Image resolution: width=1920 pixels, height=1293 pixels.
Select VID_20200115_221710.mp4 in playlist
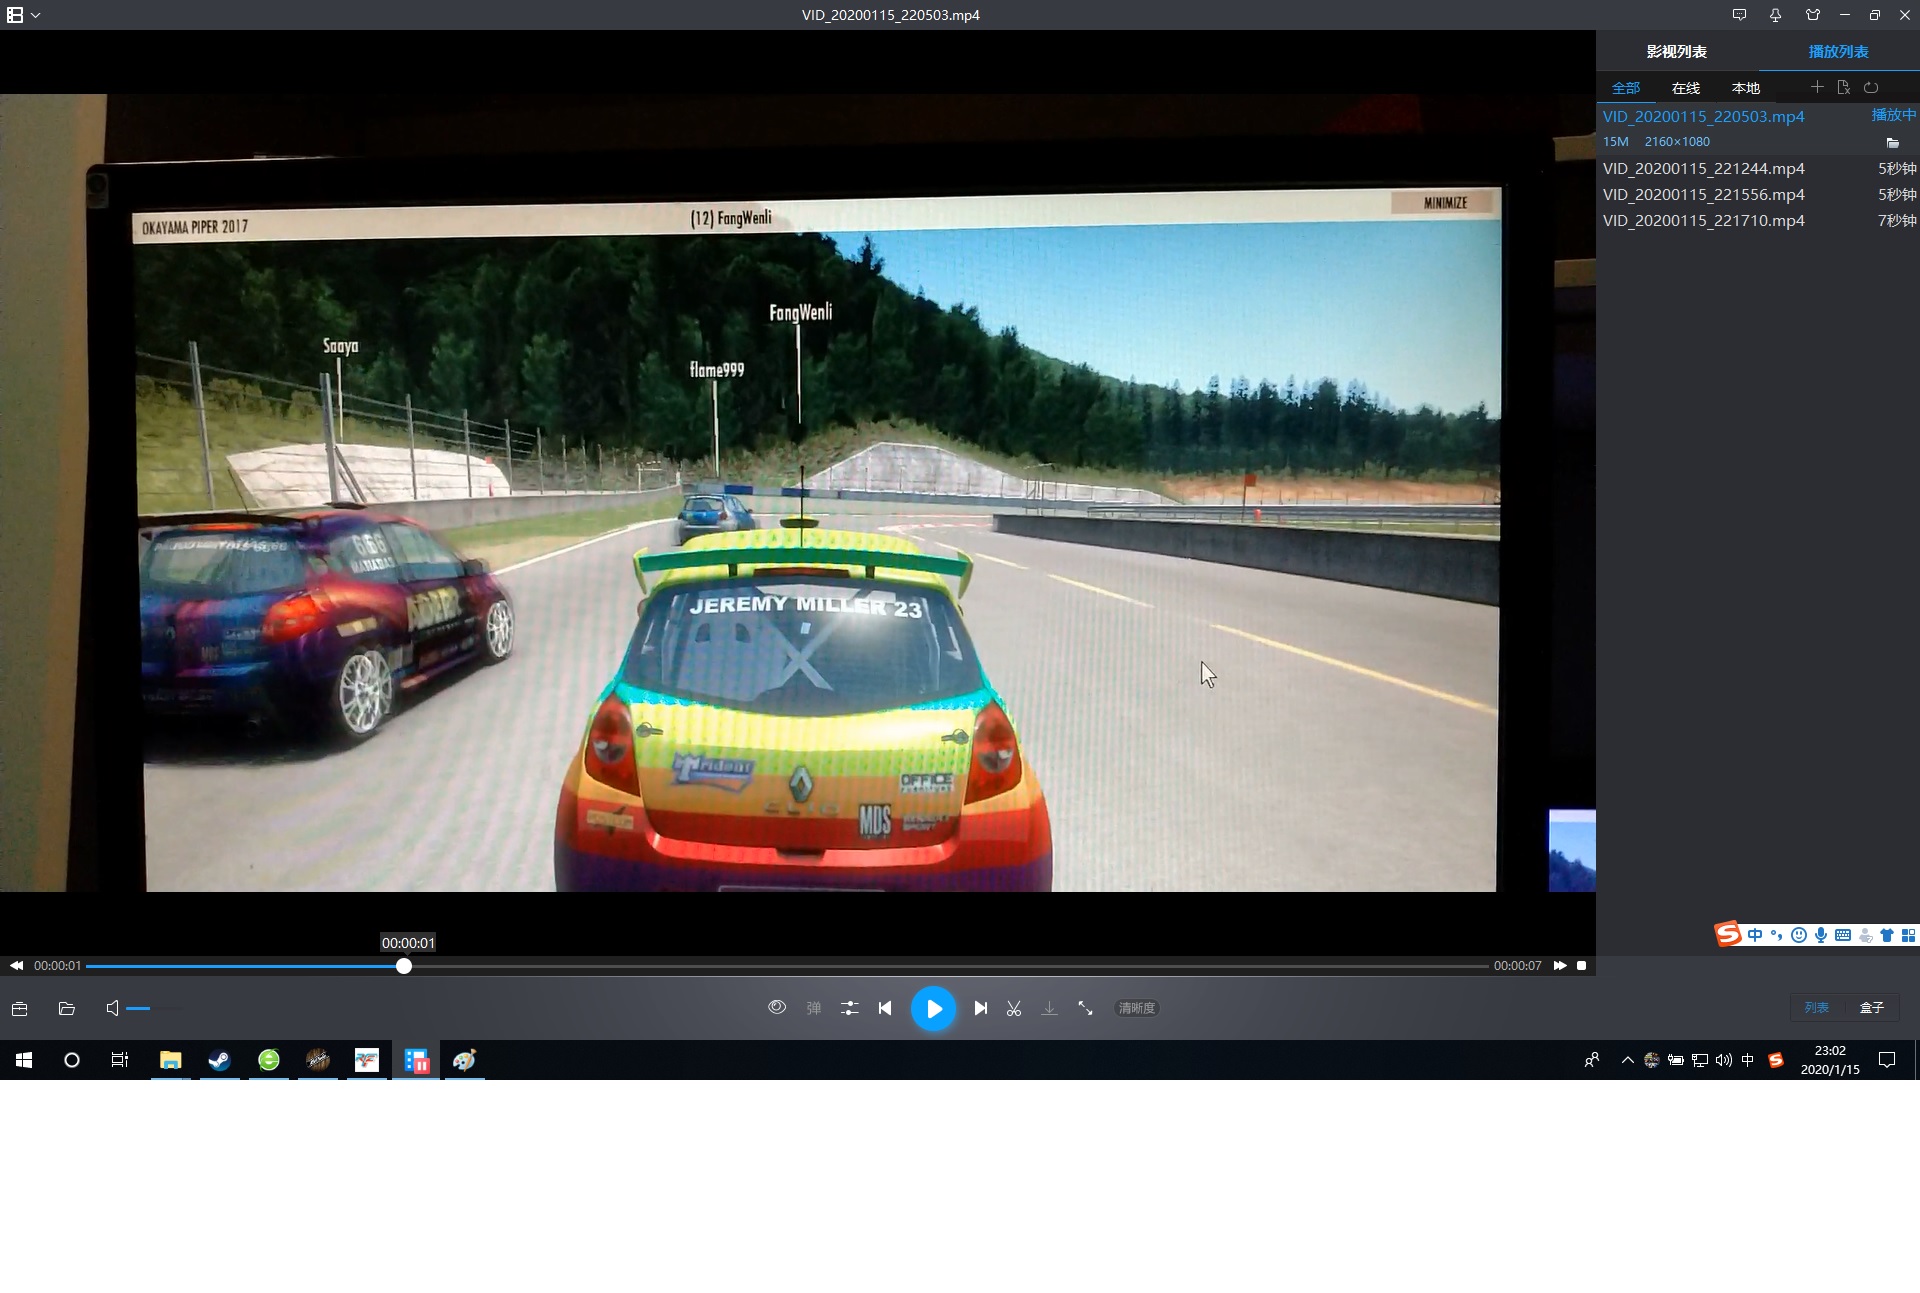[x=1758, y=220]
